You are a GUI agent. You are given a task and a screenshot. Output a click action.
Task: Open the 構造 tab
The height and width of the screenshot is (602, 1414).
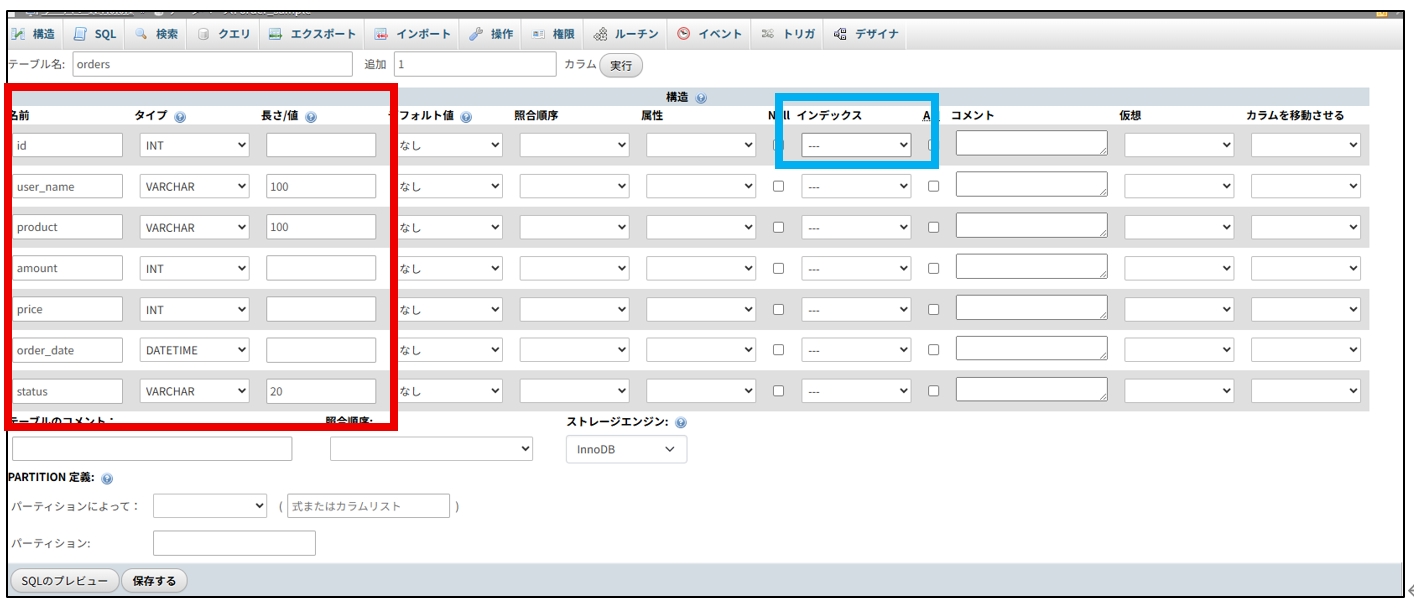click(x=34, y=34)
